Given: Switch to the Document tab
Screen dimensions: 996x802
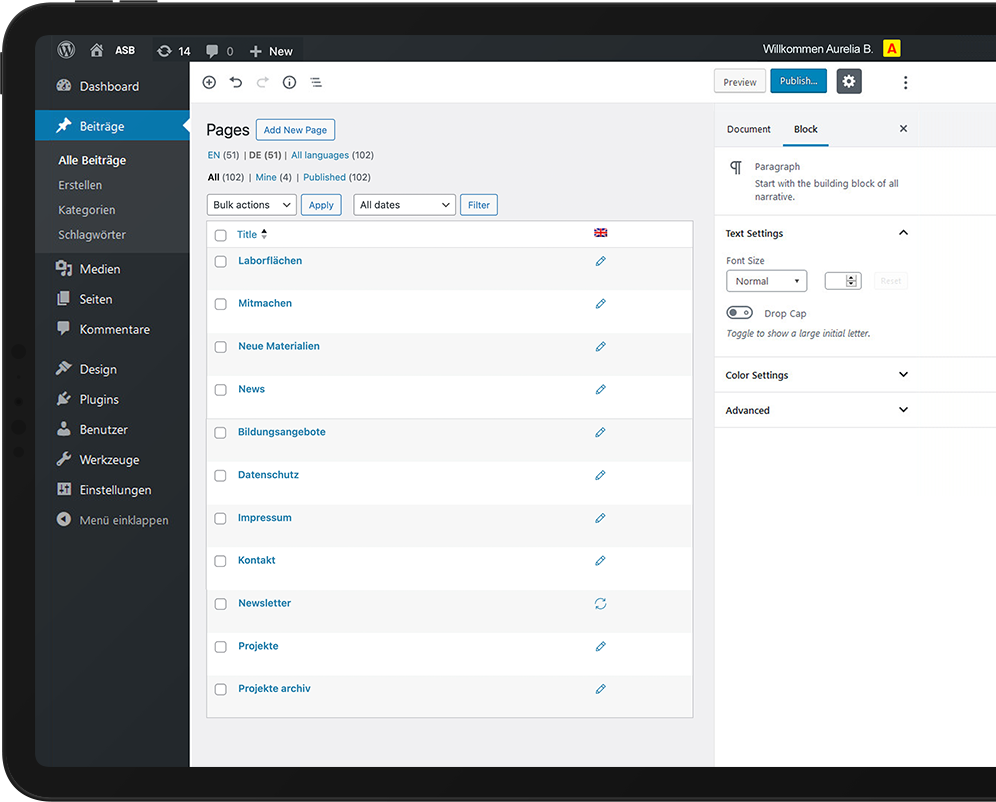Looking at the screenshot, I should click(749, 129).
